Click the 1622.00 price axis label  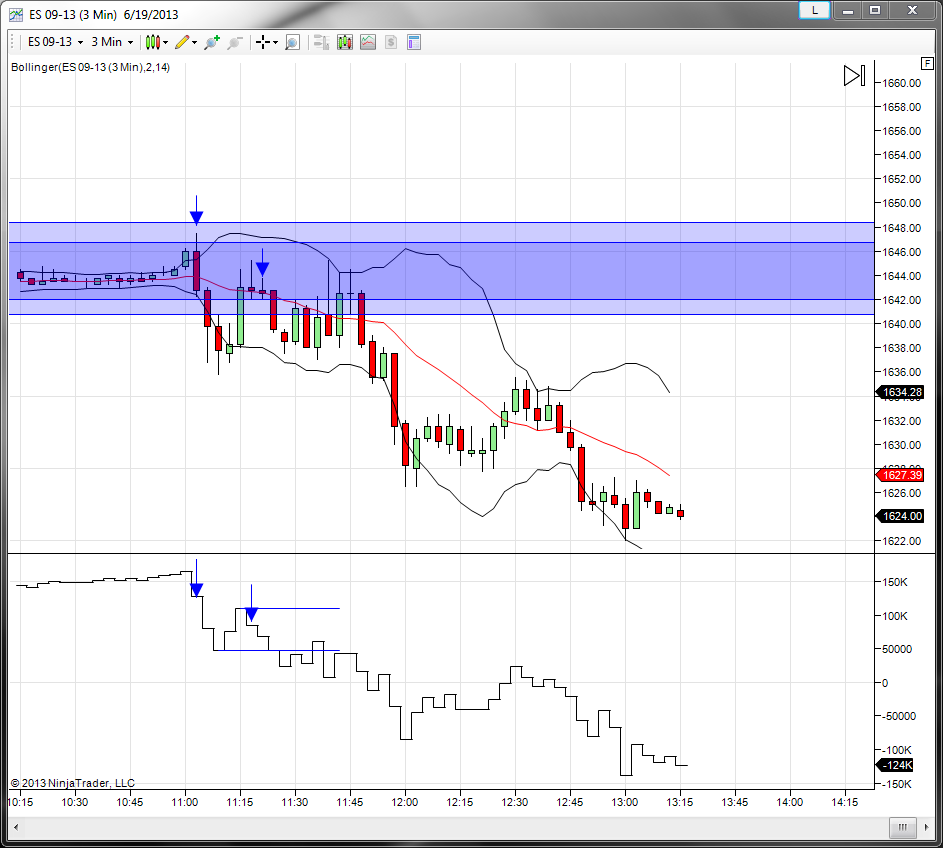pyautogui.click(x=902, y=541)
